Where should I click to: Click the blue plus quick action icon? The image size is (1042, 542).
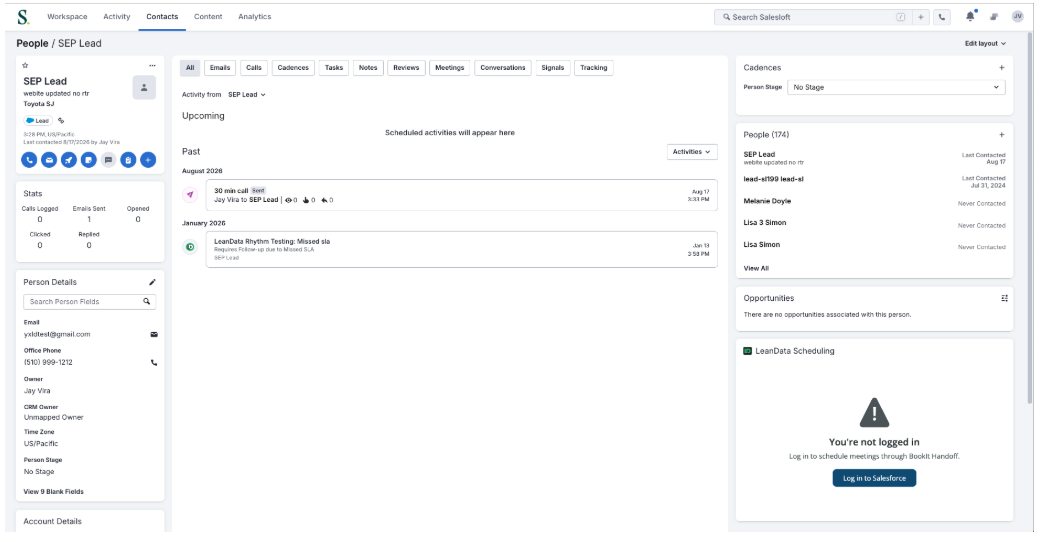[148, 160]
